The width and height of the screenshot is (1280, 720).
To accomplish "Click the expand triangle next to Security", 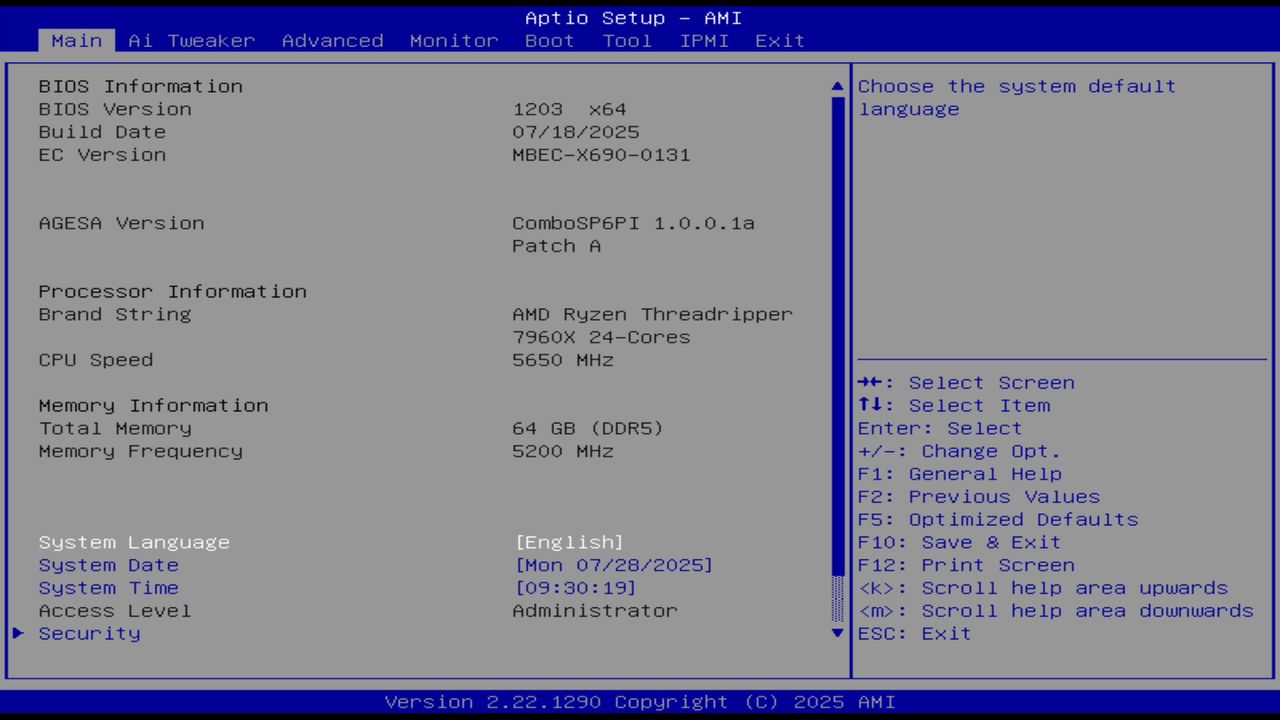I will tap(17, 633).
